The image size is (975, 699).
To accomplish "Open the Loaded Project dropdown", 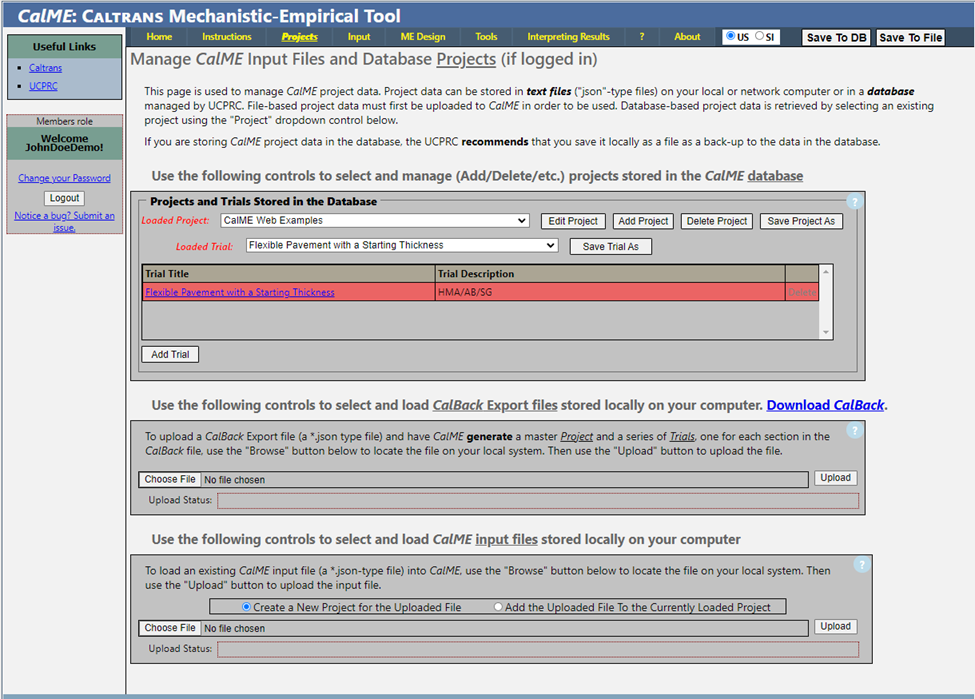I will (375, 221).
